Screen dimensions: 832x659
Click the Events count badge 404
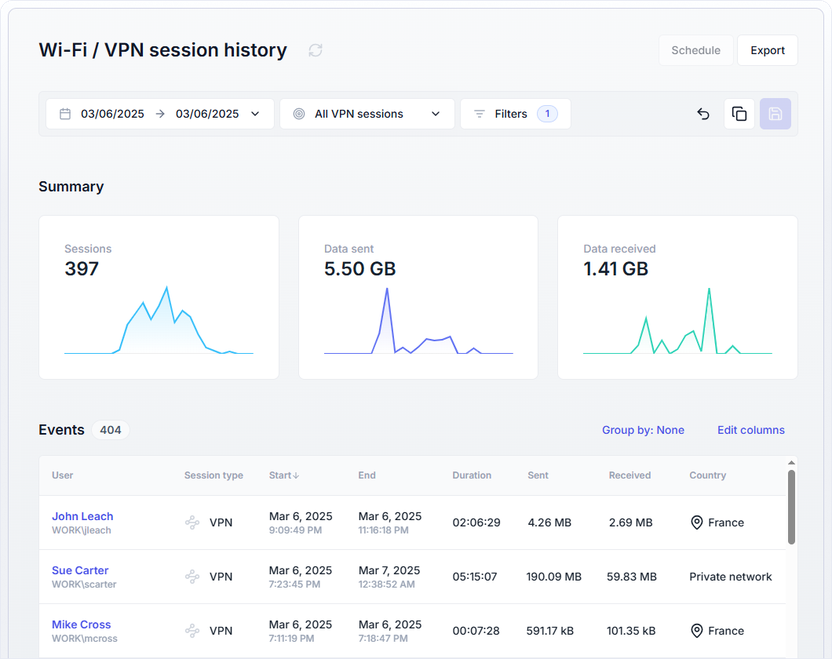(110, 430)
